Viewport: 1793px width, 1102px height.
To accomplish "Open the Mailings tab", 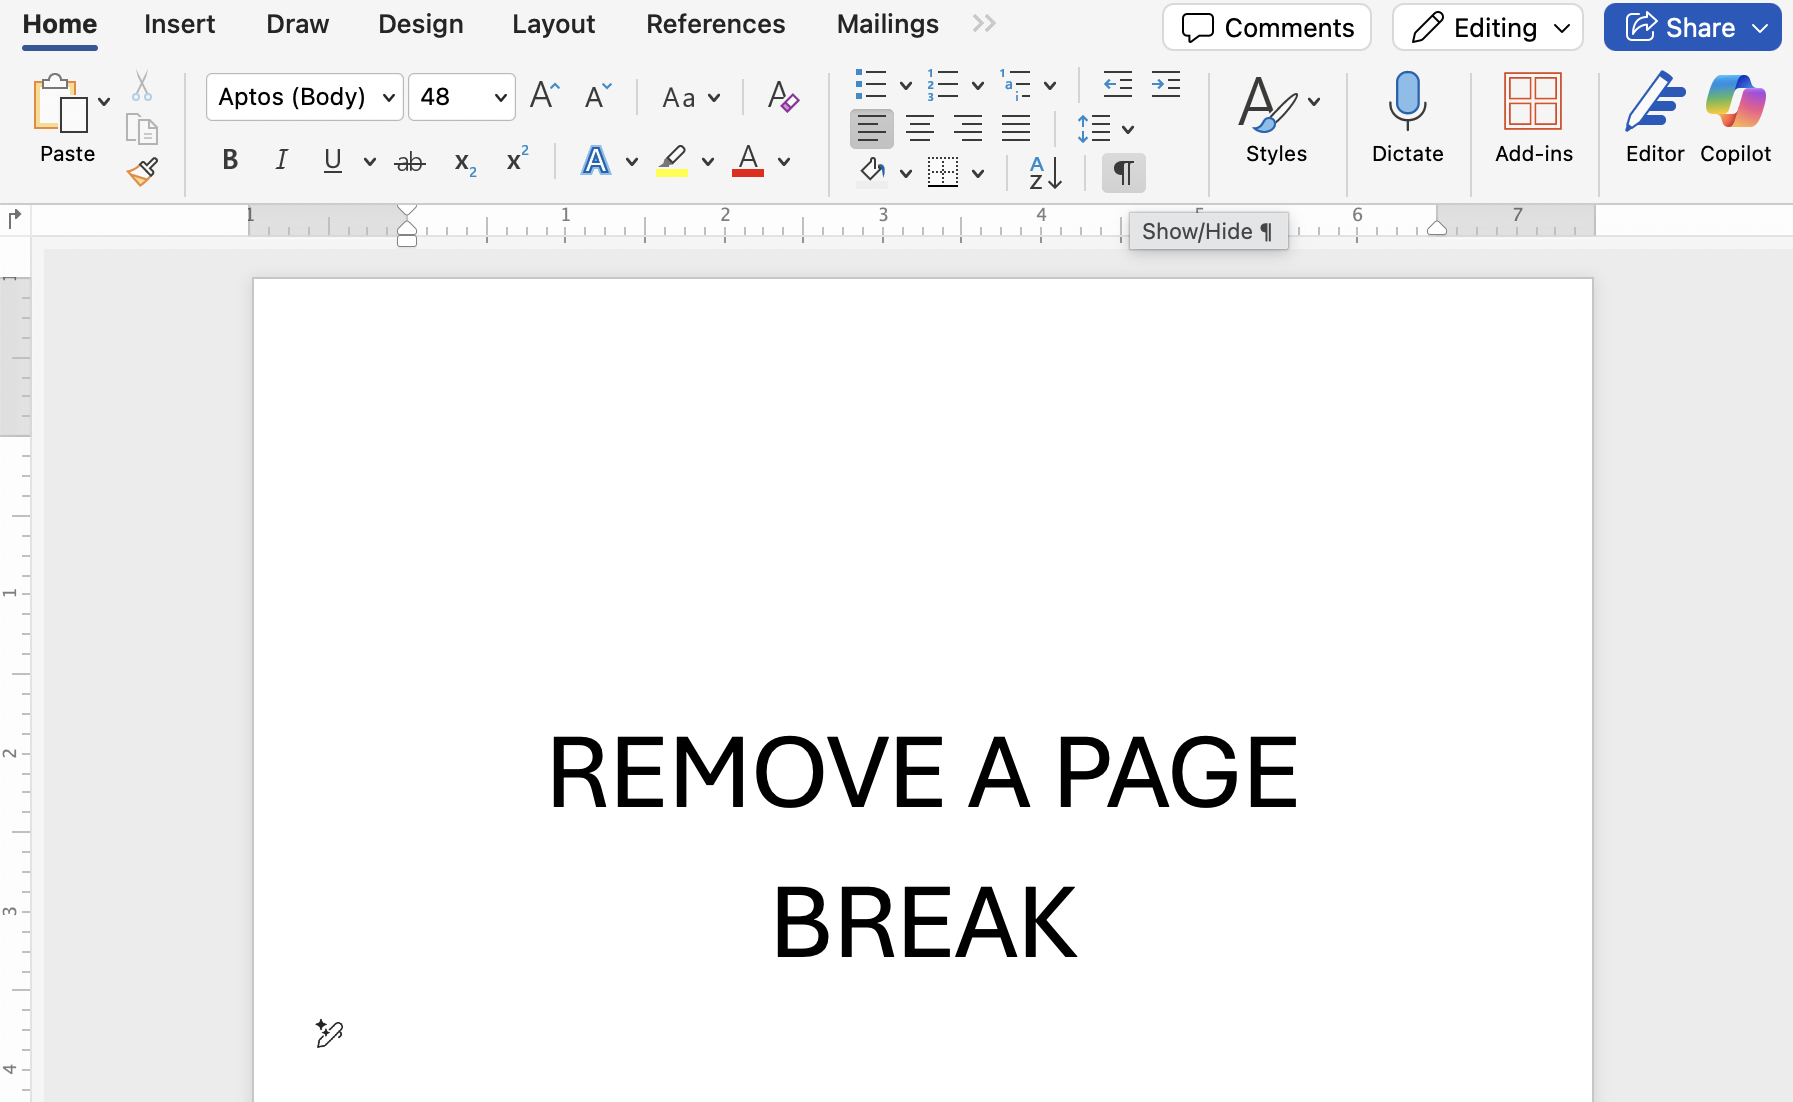I will pos(887,23).
